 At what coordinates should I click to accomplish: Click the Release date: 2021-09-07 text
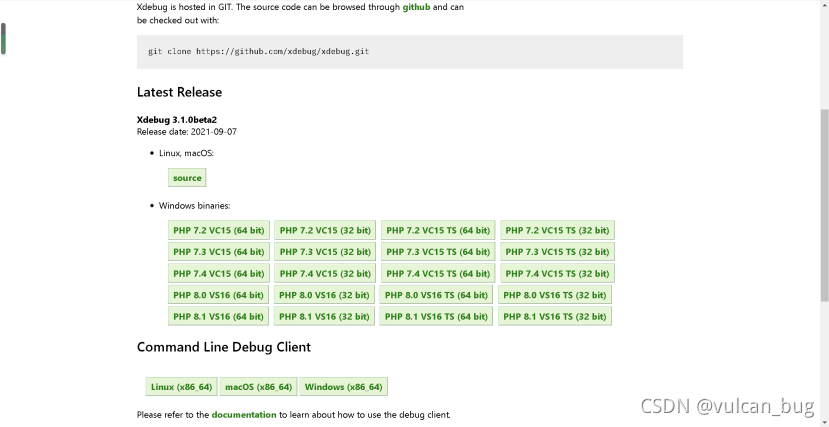187,132
